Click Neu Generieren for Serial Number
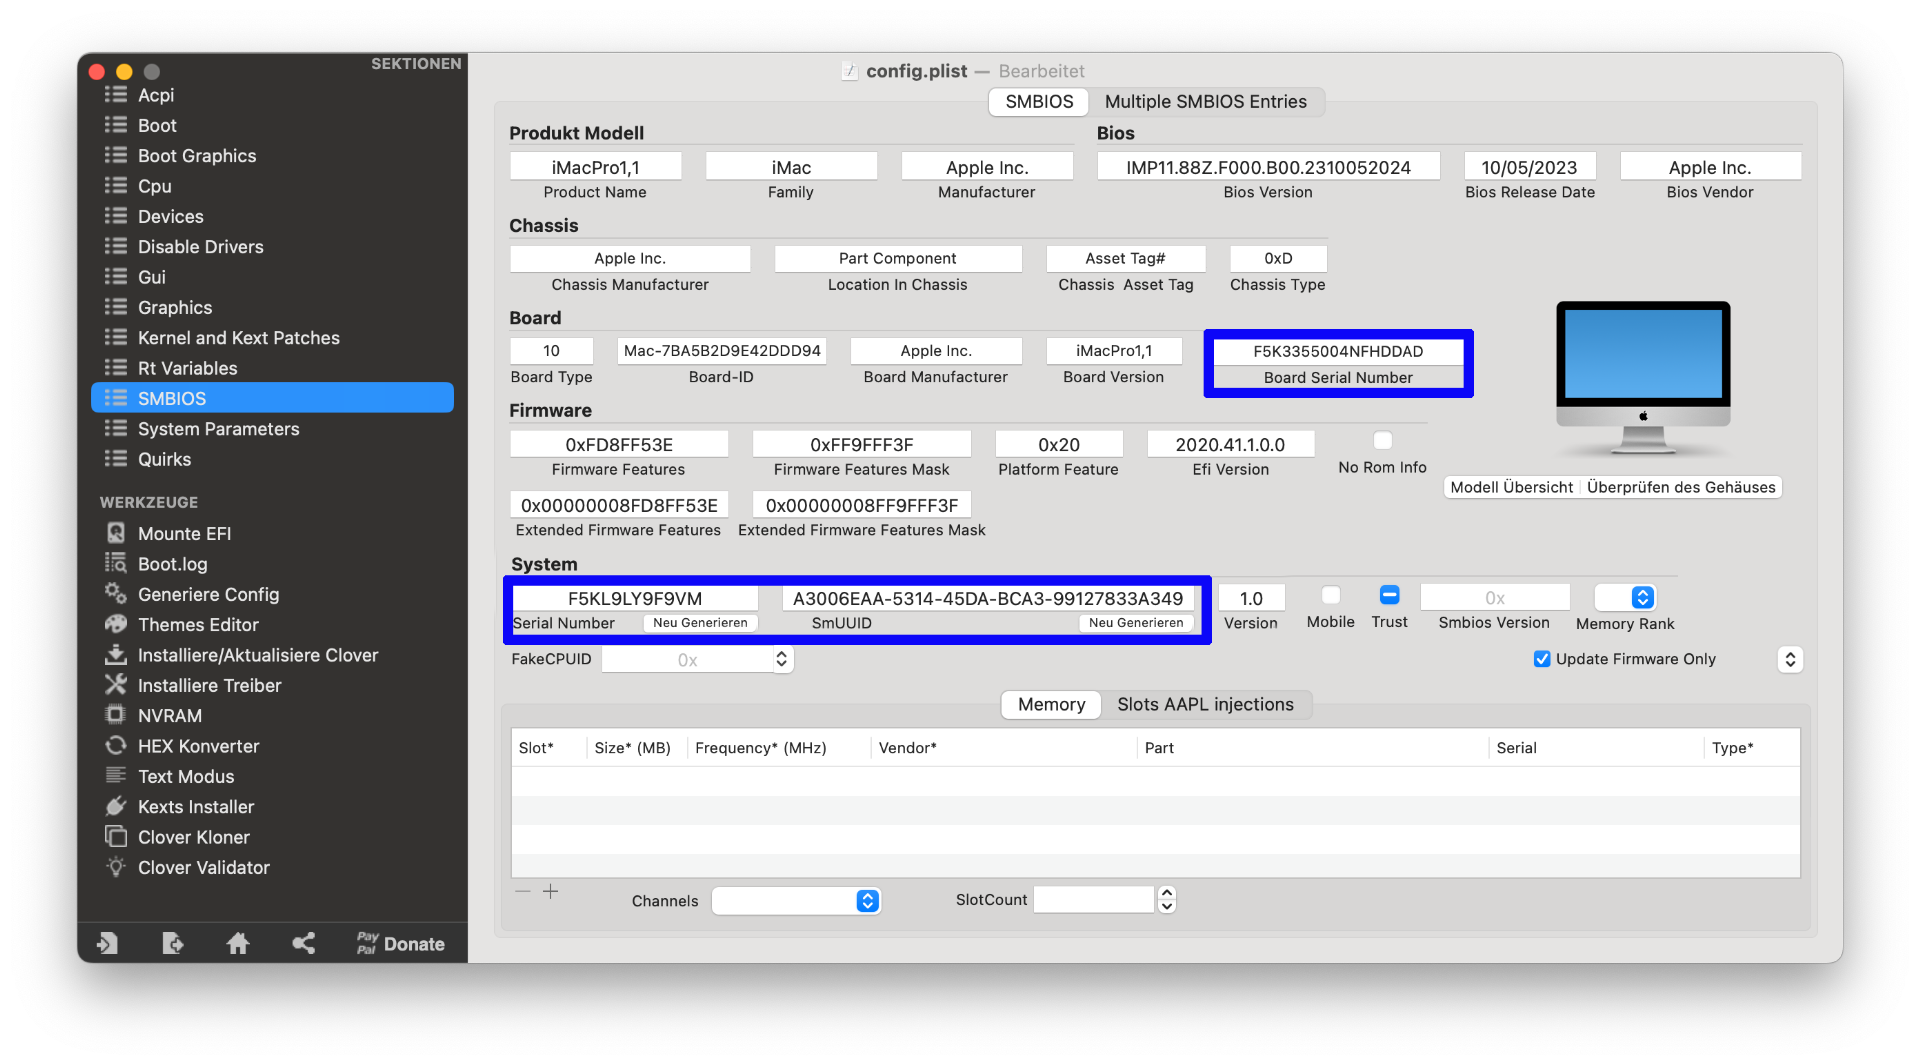The height and width of the screenshot is (1064, 1920). 700,623
